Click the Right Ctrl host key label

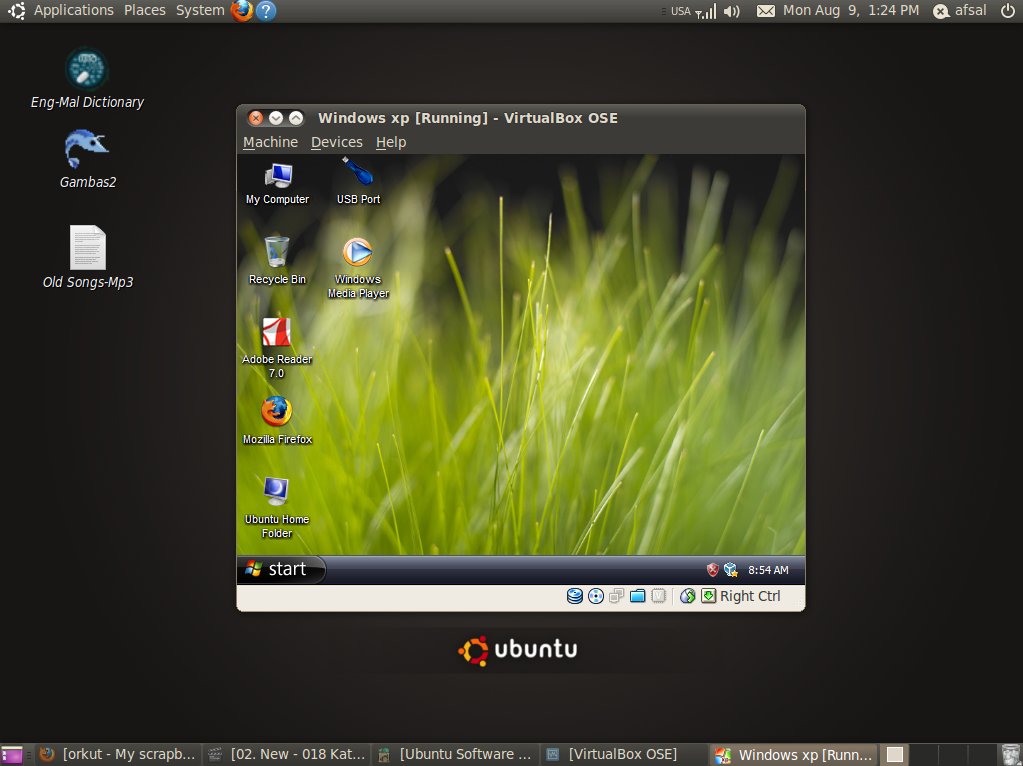750,596
